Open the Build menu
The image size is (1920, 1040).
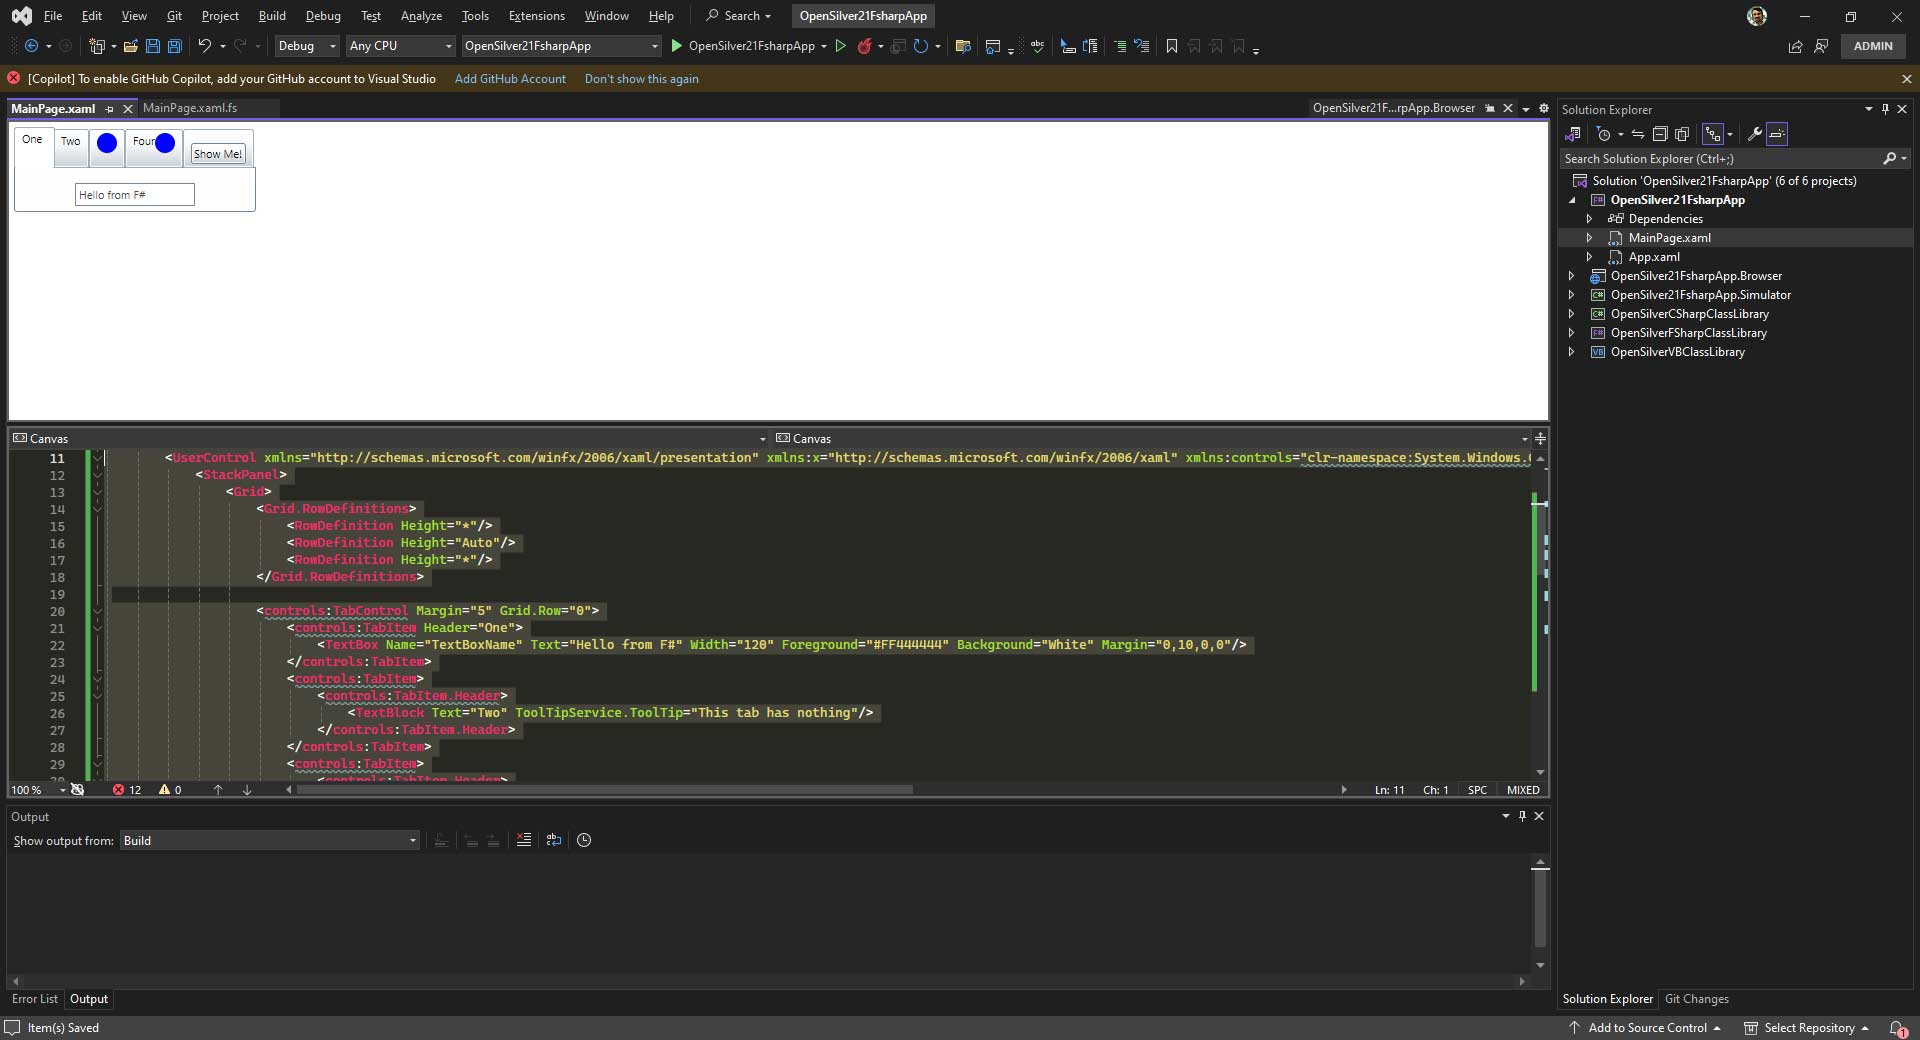[271, 15]
